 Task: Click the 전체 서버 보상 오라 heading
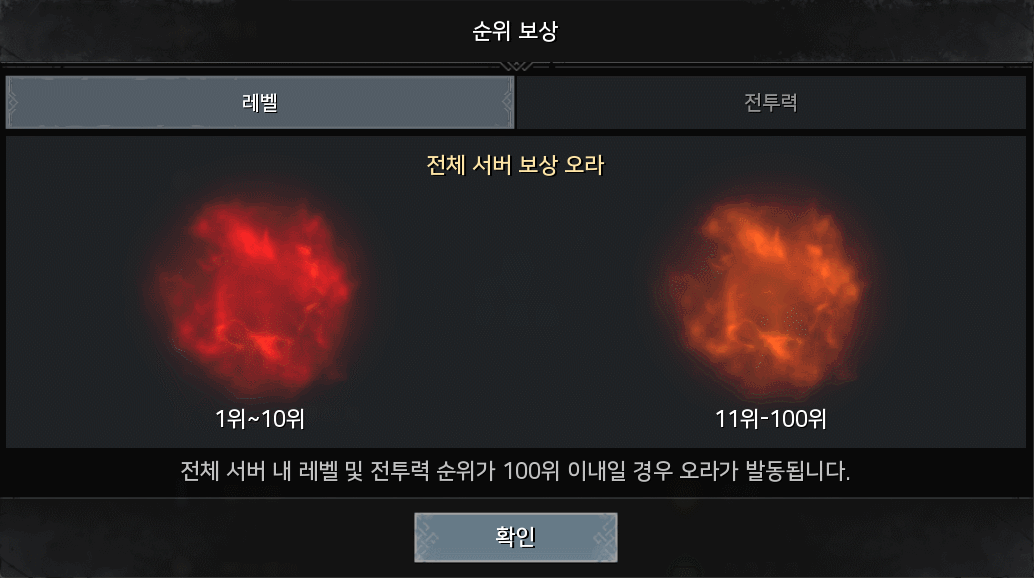pos(515,165)
